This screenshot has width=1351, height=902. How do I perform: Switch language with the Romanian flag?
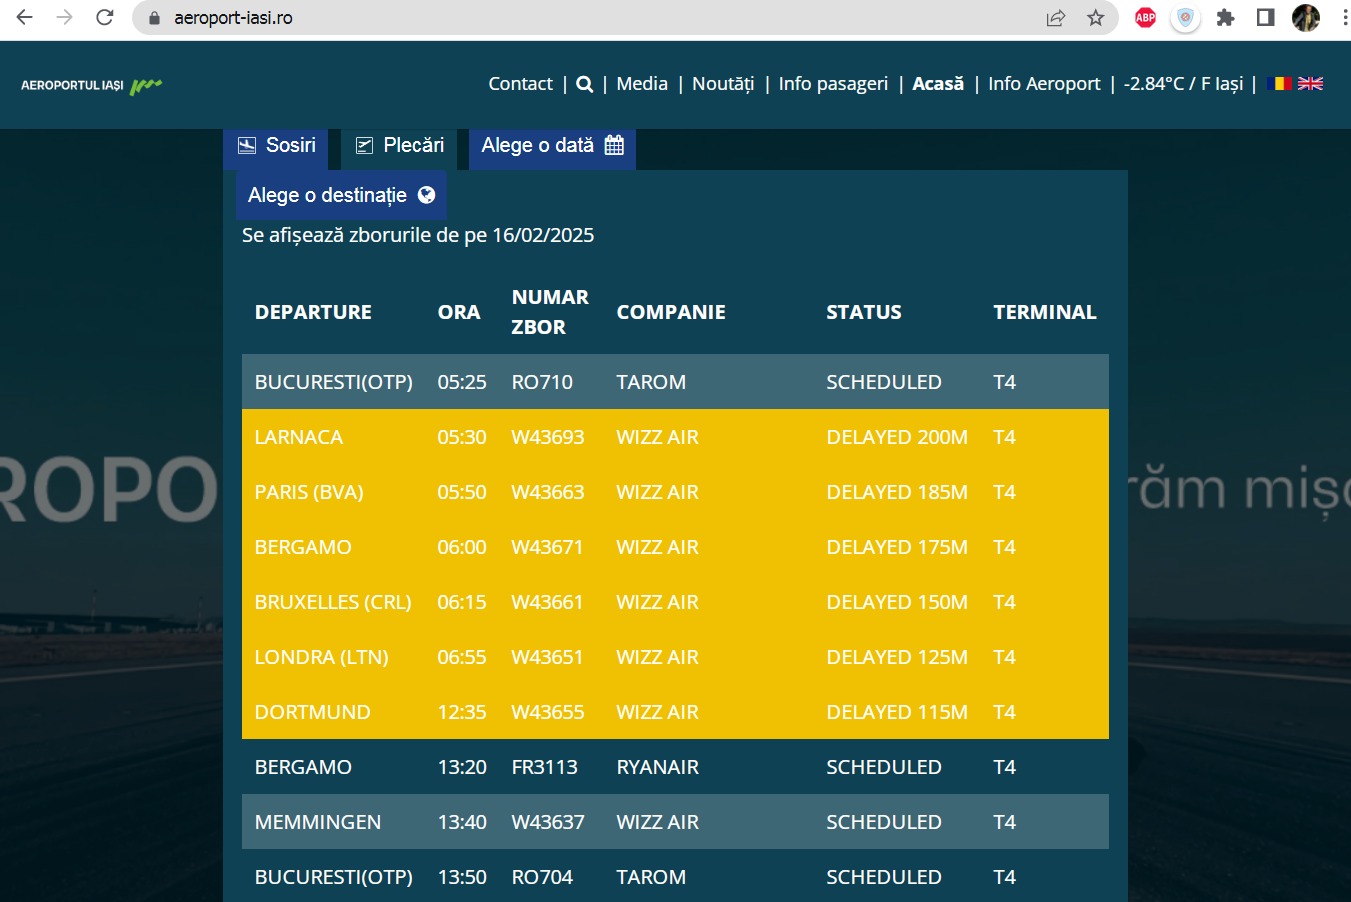(x=1279, y=84)
